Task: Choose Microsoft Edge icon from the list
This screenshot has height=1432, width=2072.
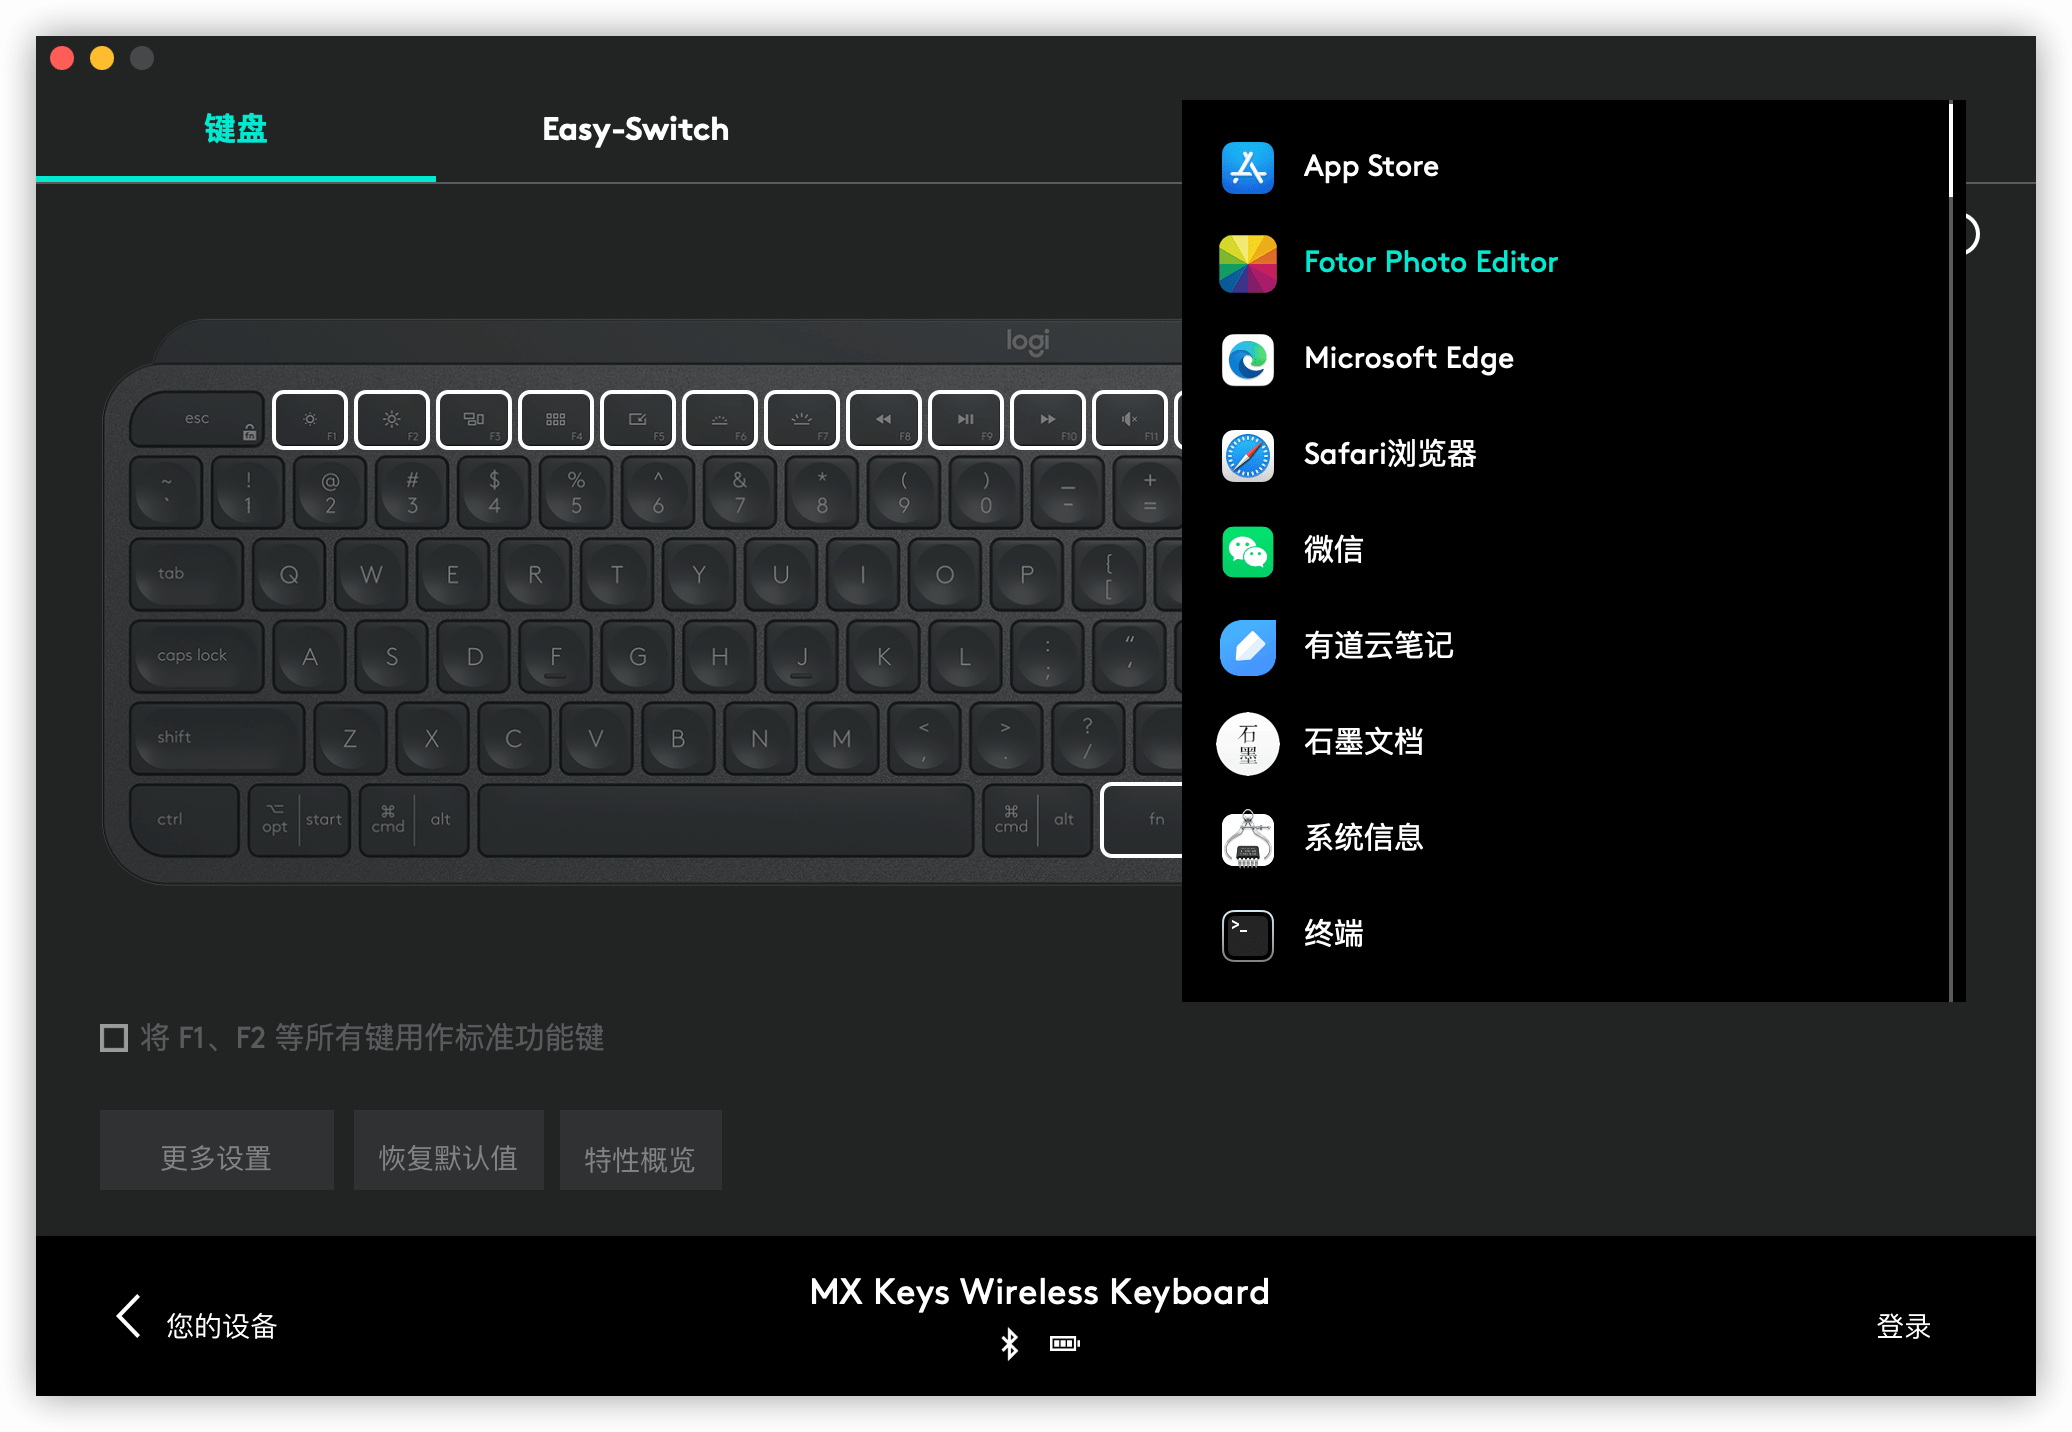Action: pos(1247,359)
